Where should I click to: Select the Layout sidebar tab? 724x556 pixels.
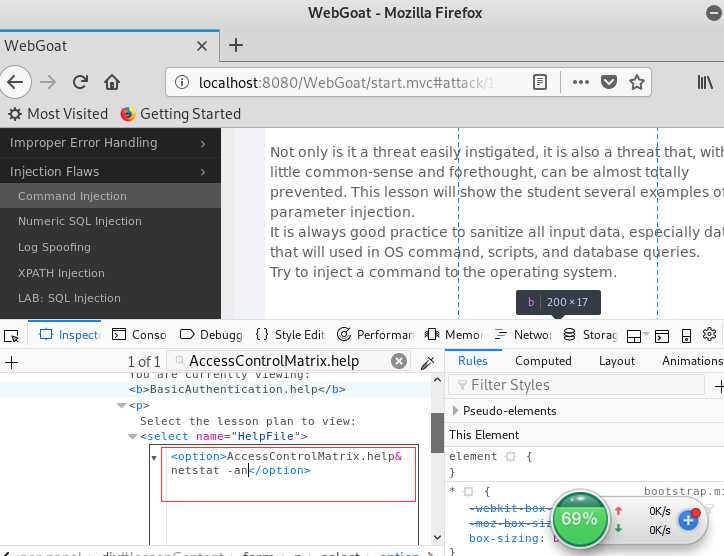click(616, 361)
